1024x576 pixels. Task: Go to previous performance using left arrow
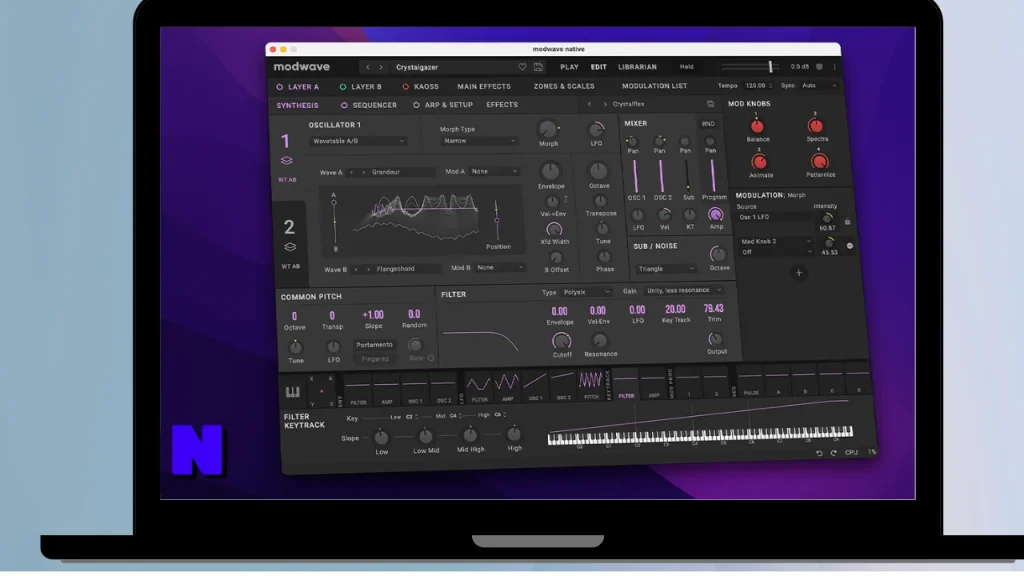(368, 67)
